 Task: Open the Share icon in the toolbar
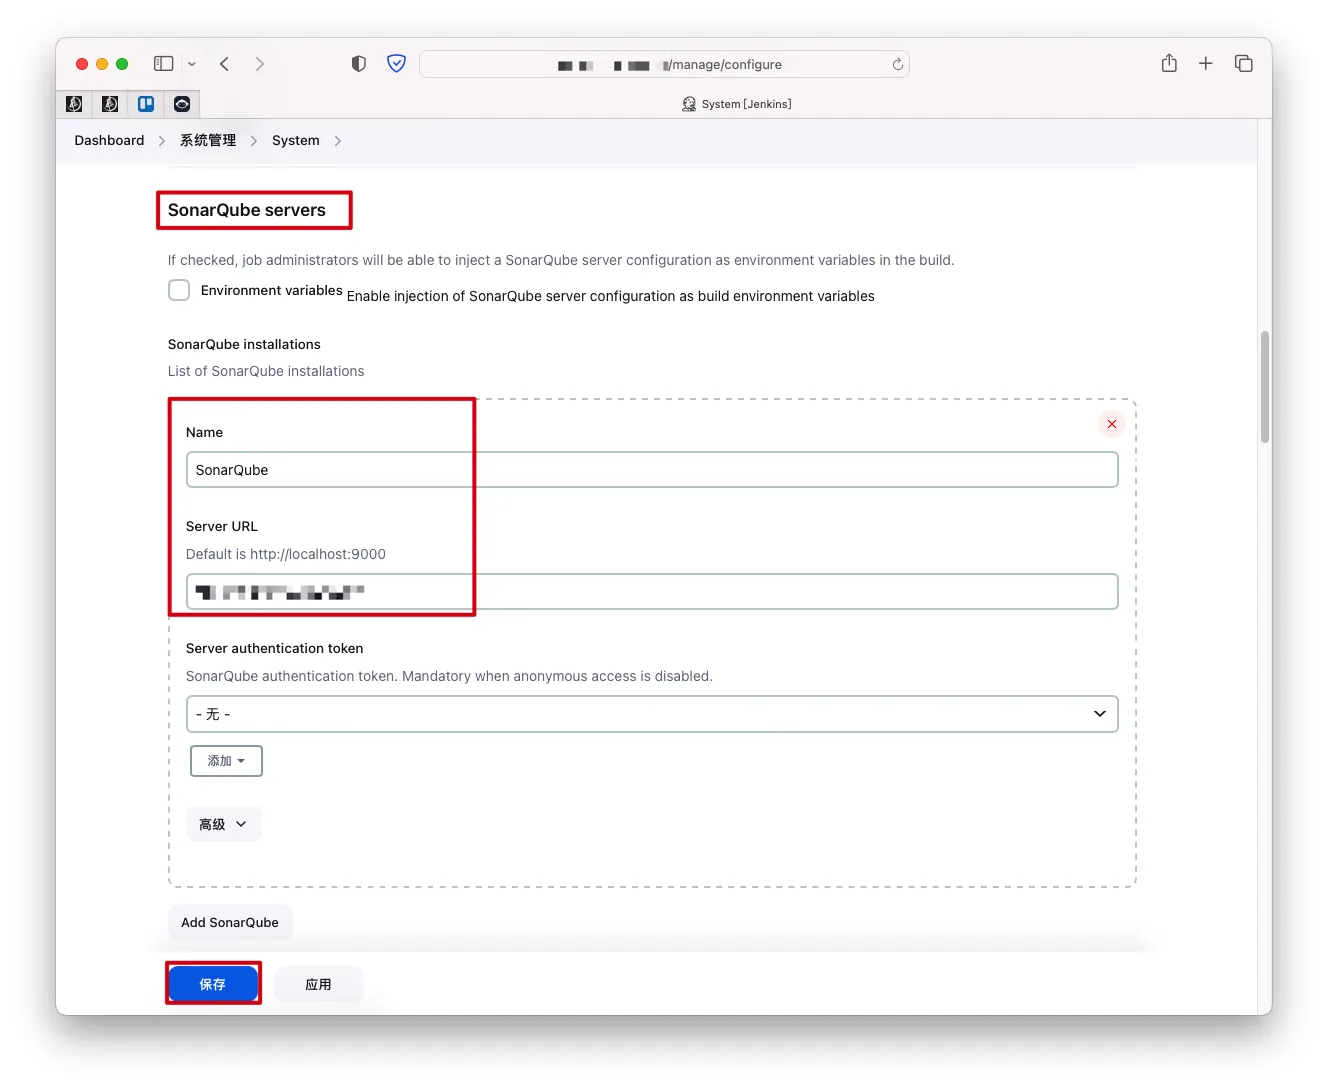click(1169, 63)
